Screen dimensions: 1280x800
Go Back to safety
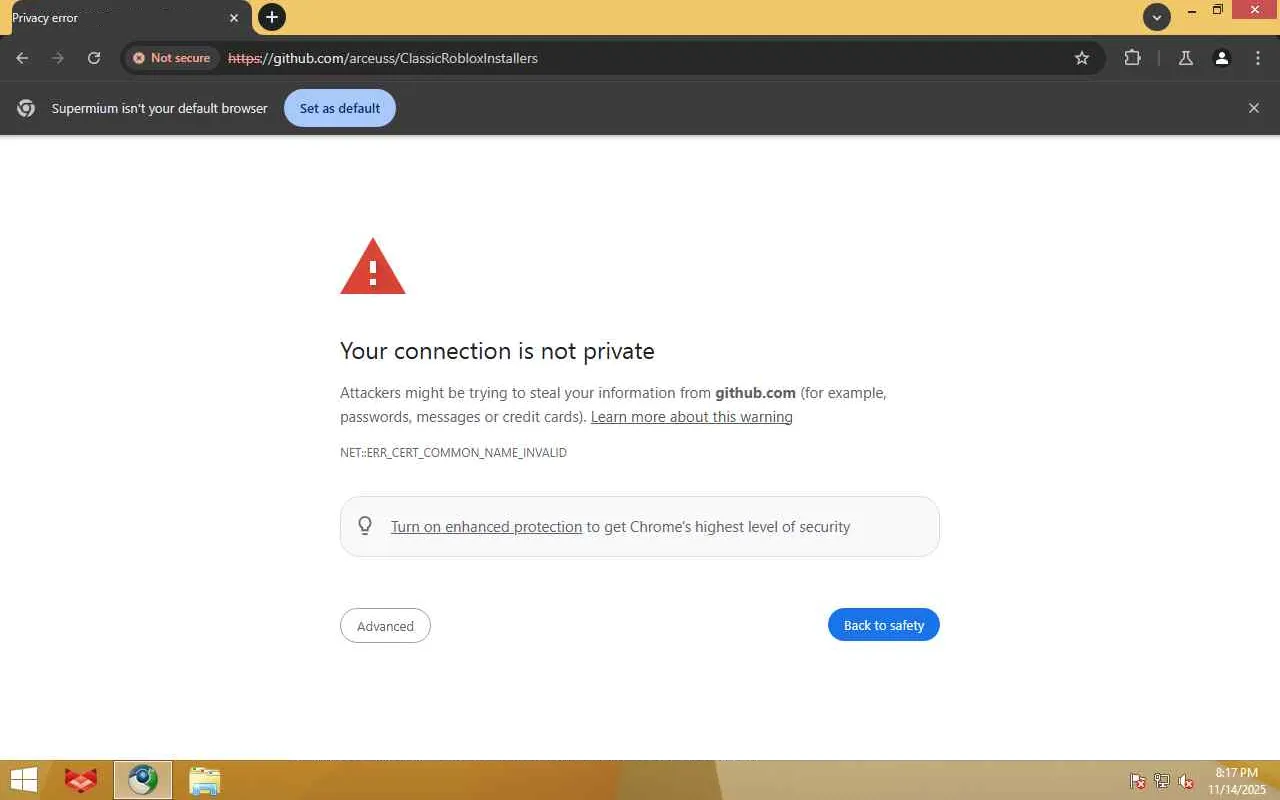pyautogui.click(x=884, y=625)
